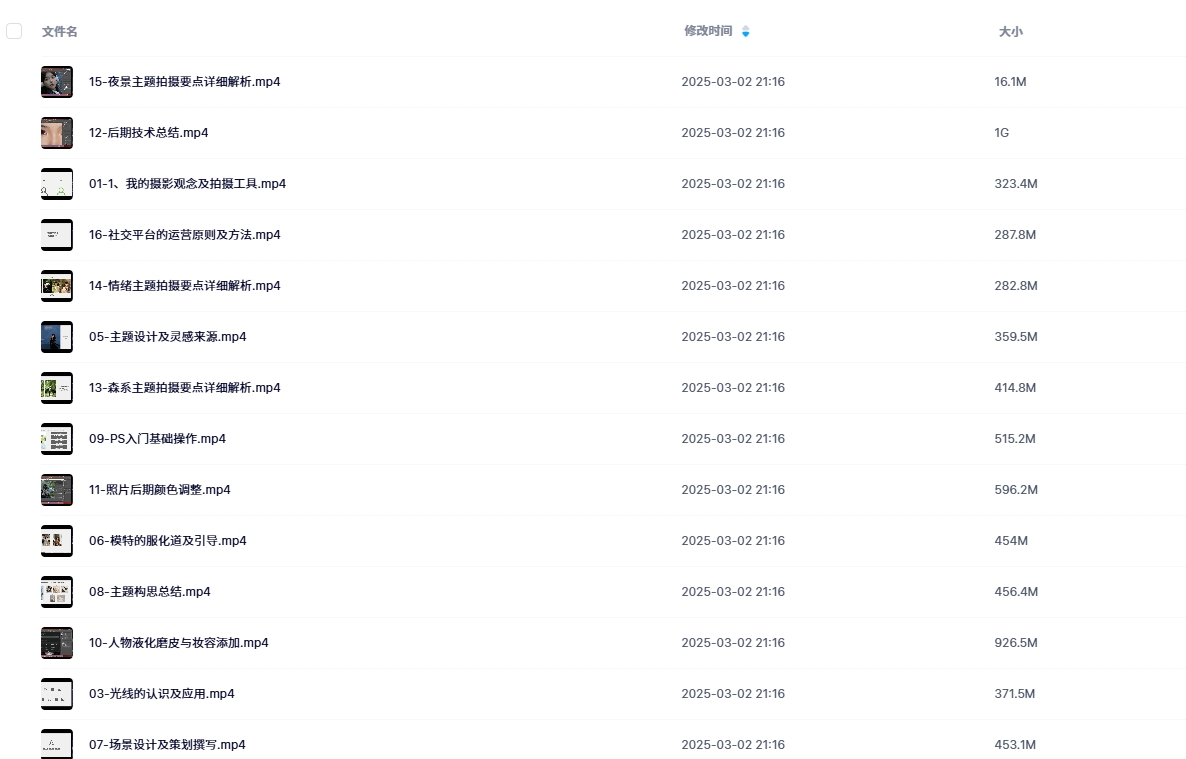1186x759 pixels.
Task: Open thumbnail of 01-1、我的摄影观念及拍摄工具.mp4
Action: pos(56,184)
